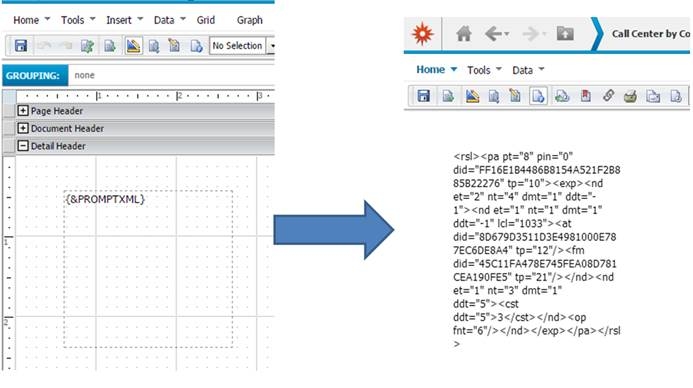
Task: Click the mortar and pestle icon
Action: [x=630, y=96]
